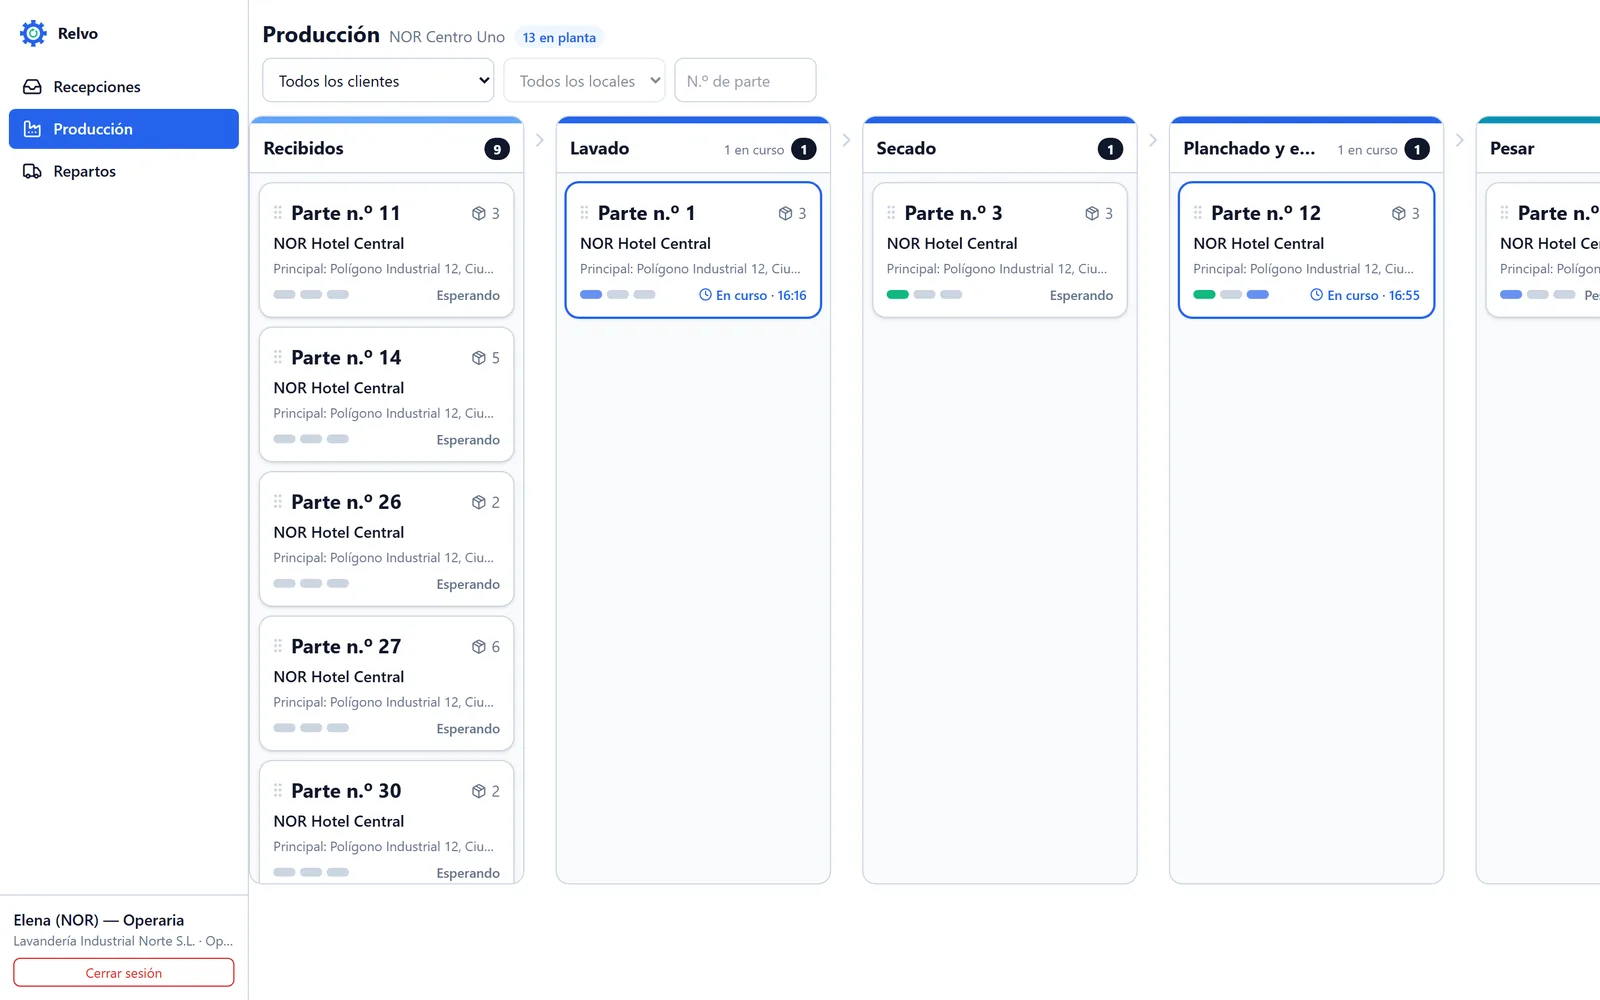Click the chevron between Planchado and Pesar

click(x=1460, y=140)
